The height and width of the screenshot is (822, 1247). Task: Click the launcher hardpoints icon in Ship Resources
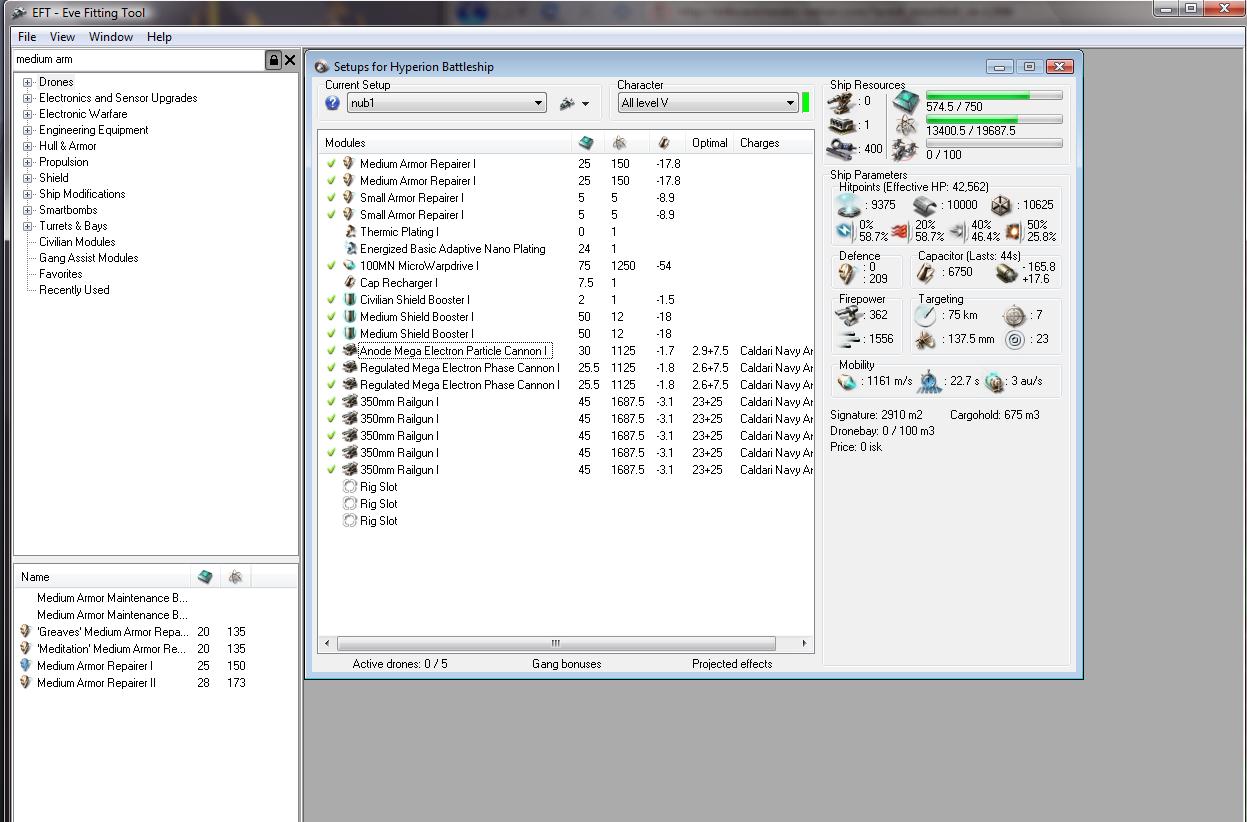click(841, 125)
